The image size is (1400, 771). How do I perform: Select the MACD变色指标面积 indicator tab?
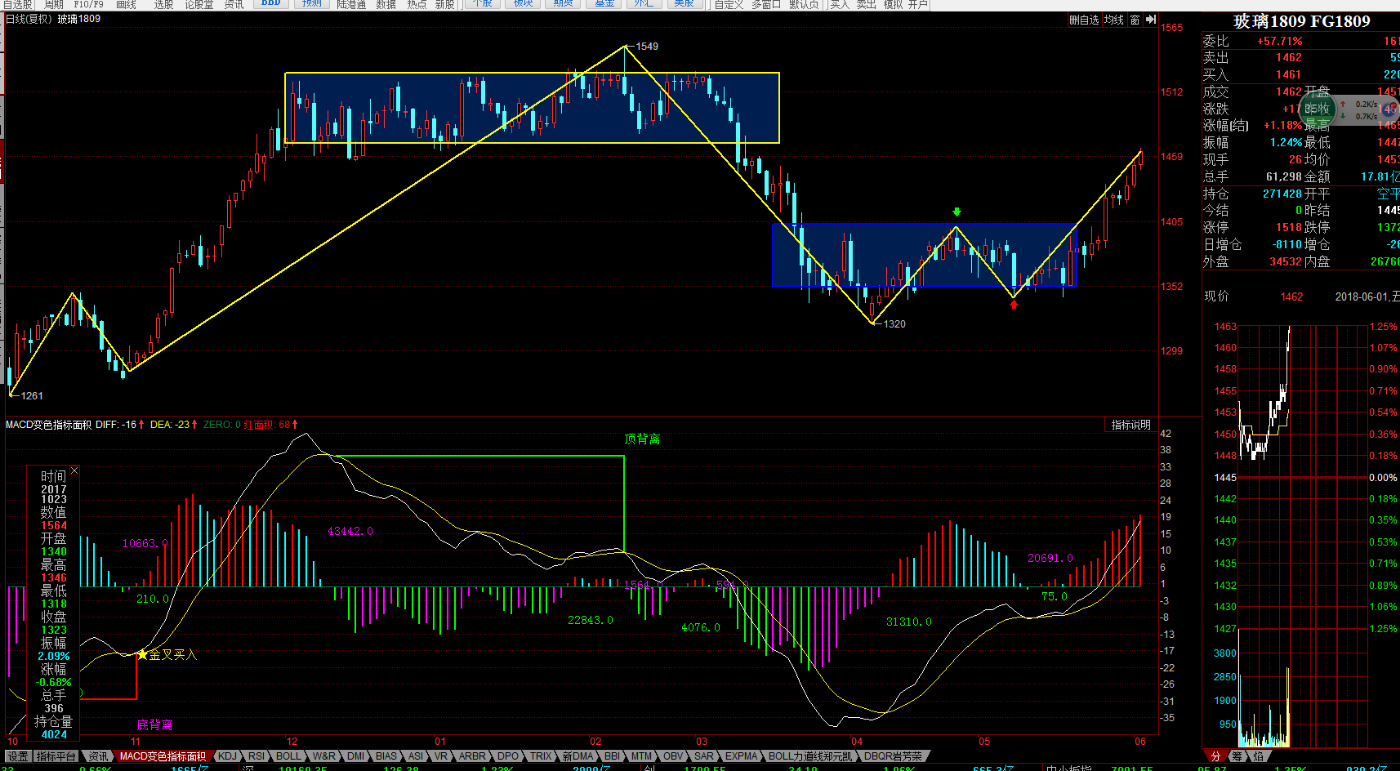[x=162, y=756]
